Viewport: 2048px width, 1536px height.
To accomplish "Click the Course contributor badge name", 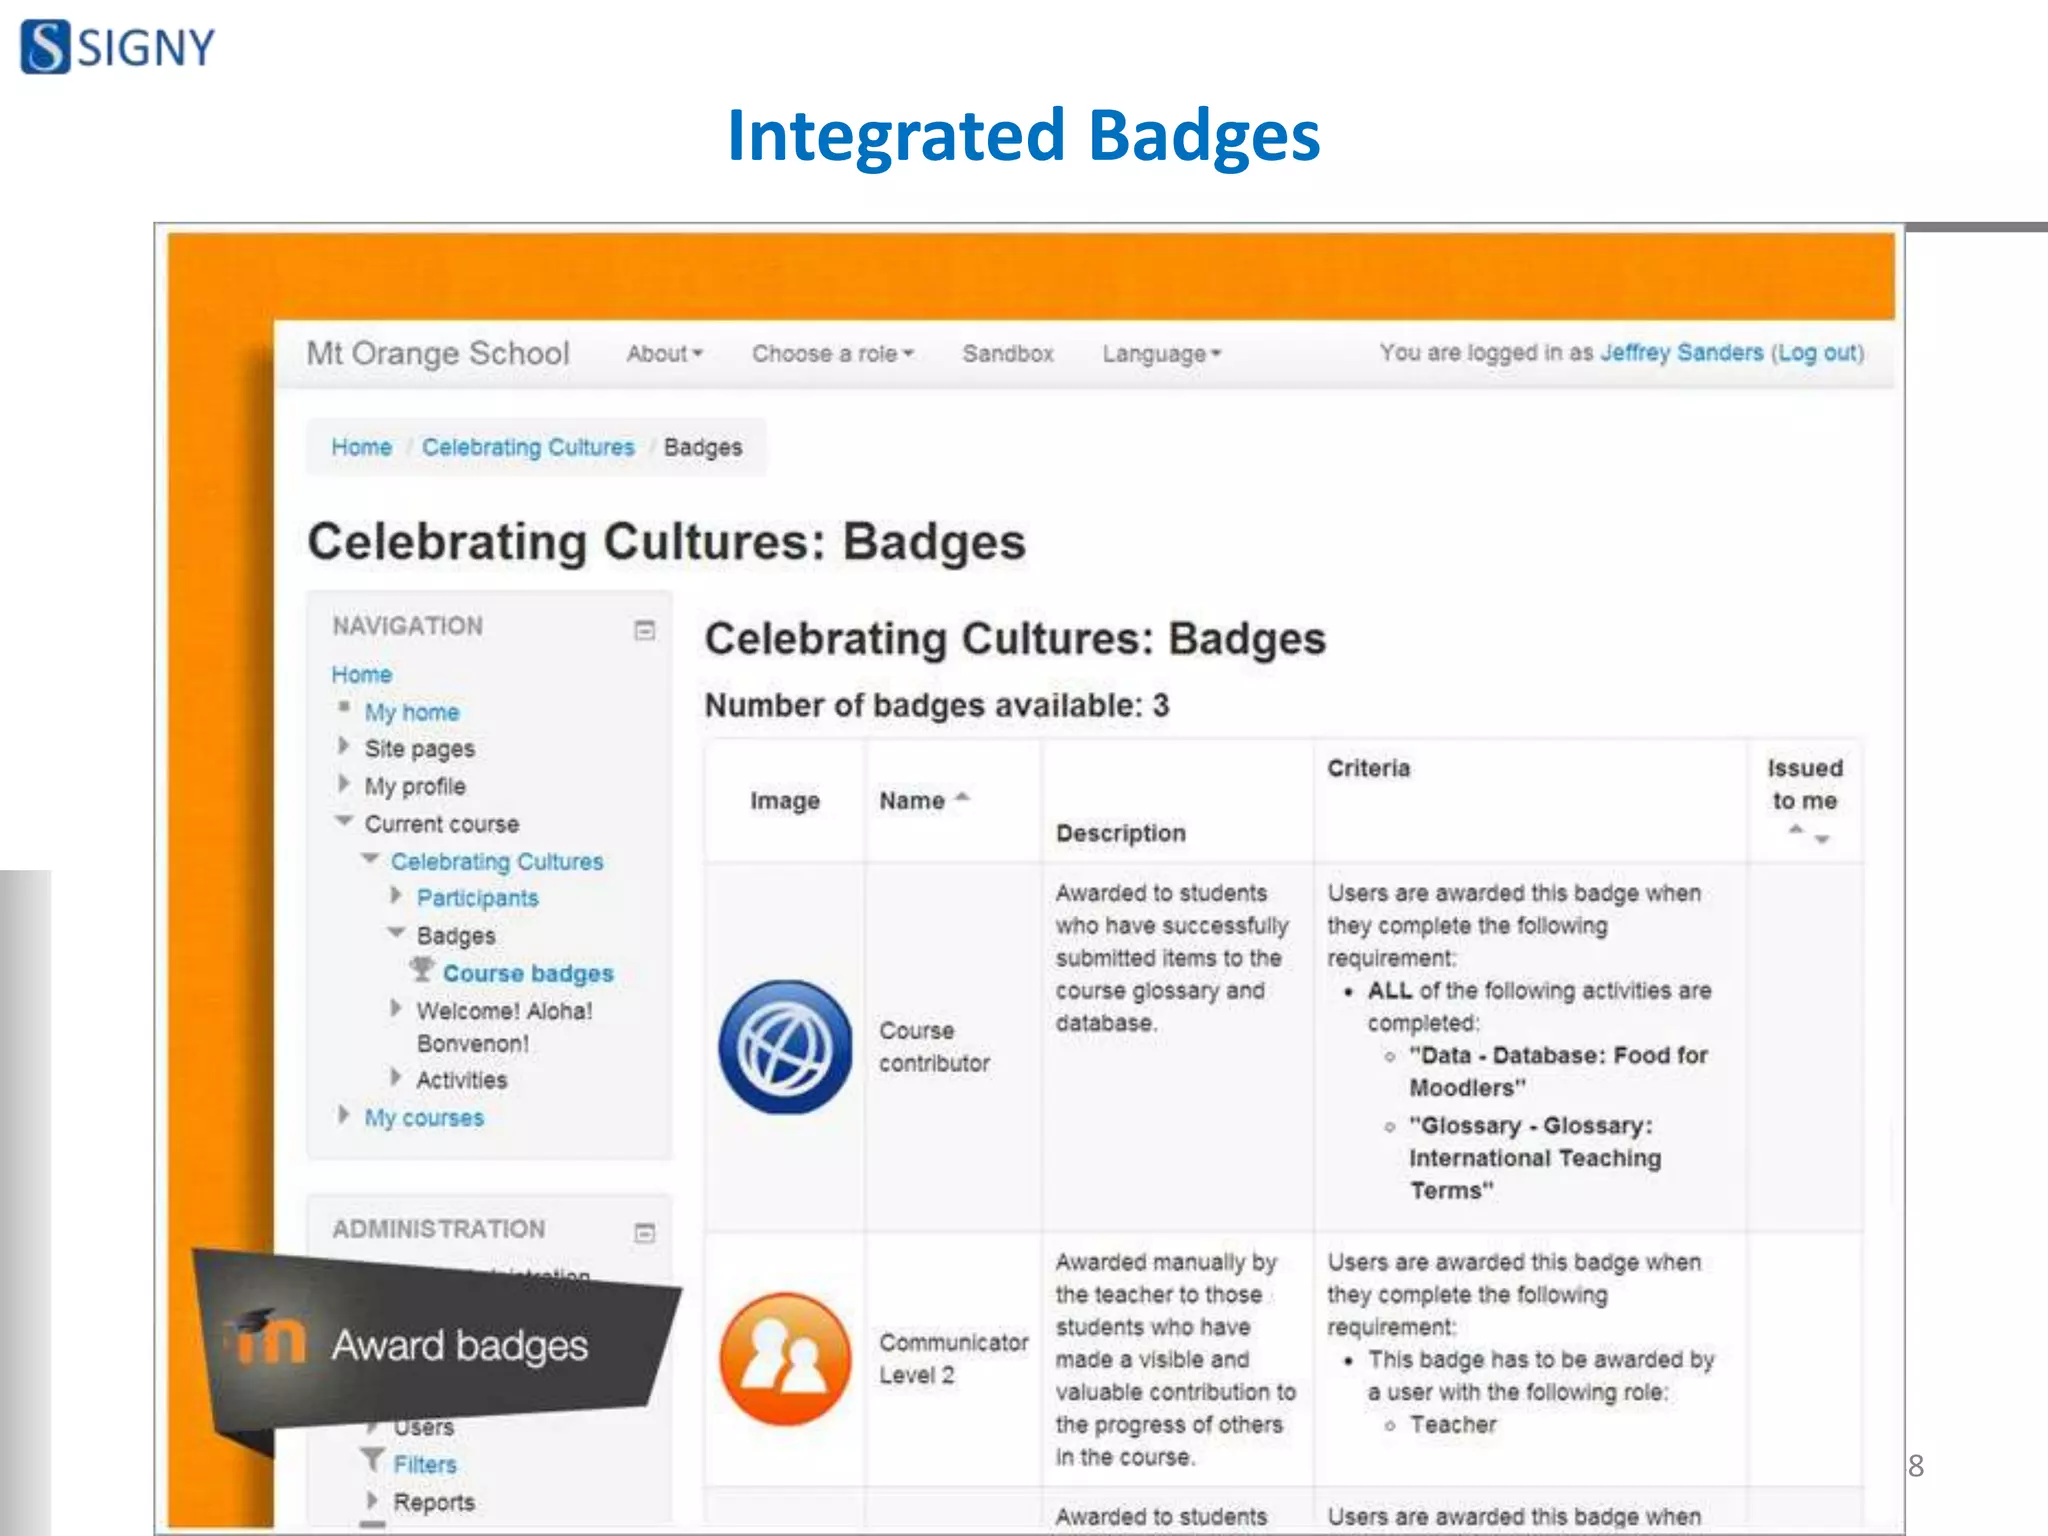I will point(934,1047).
